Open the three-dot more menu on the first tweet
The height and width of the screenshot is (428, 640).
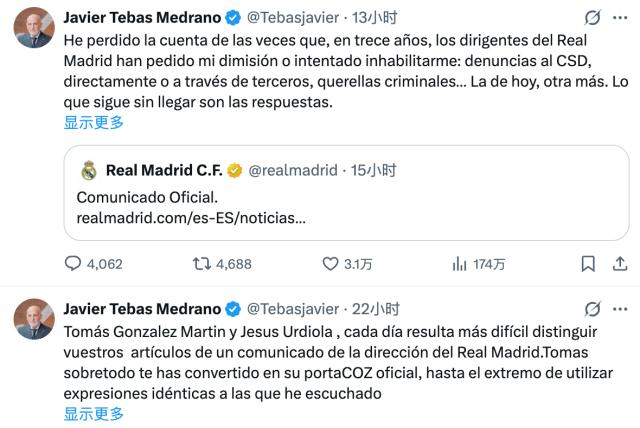(620, 18)
